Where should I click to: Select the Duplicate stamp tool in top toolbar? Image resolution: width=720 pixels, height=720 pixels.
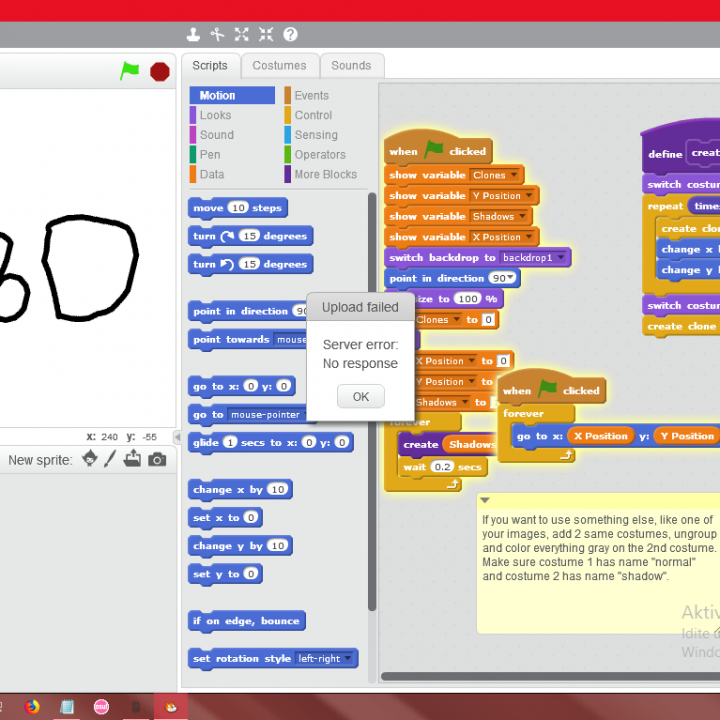tap(193, 34)
